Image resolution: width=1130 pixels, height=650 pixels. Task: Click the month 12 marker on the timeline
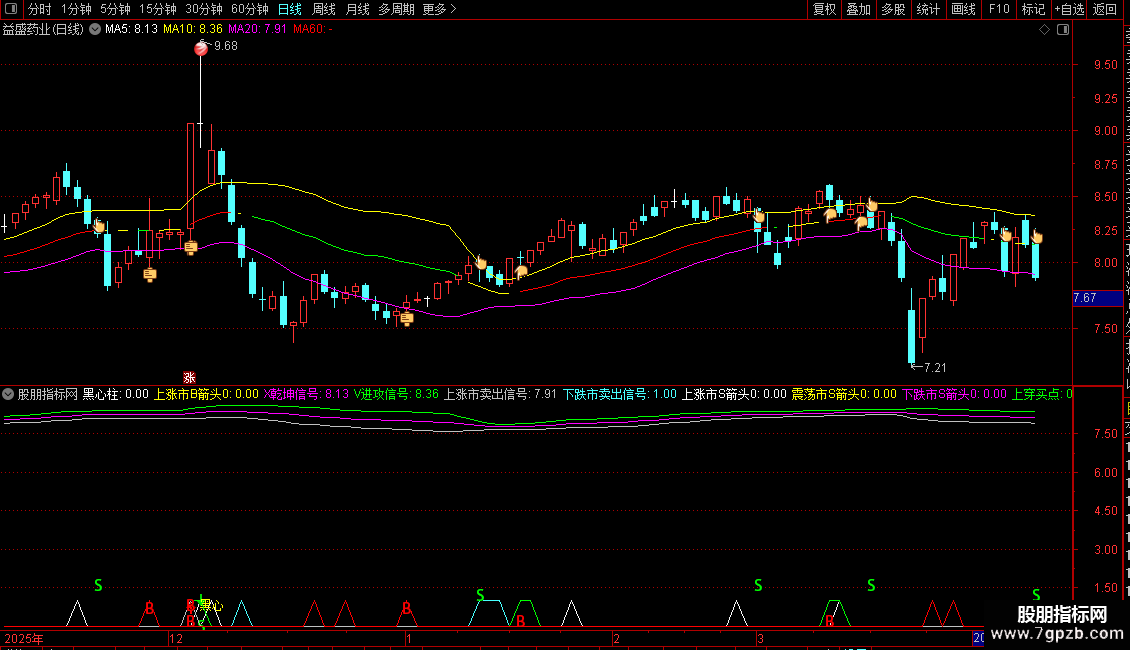coord(176,638)
